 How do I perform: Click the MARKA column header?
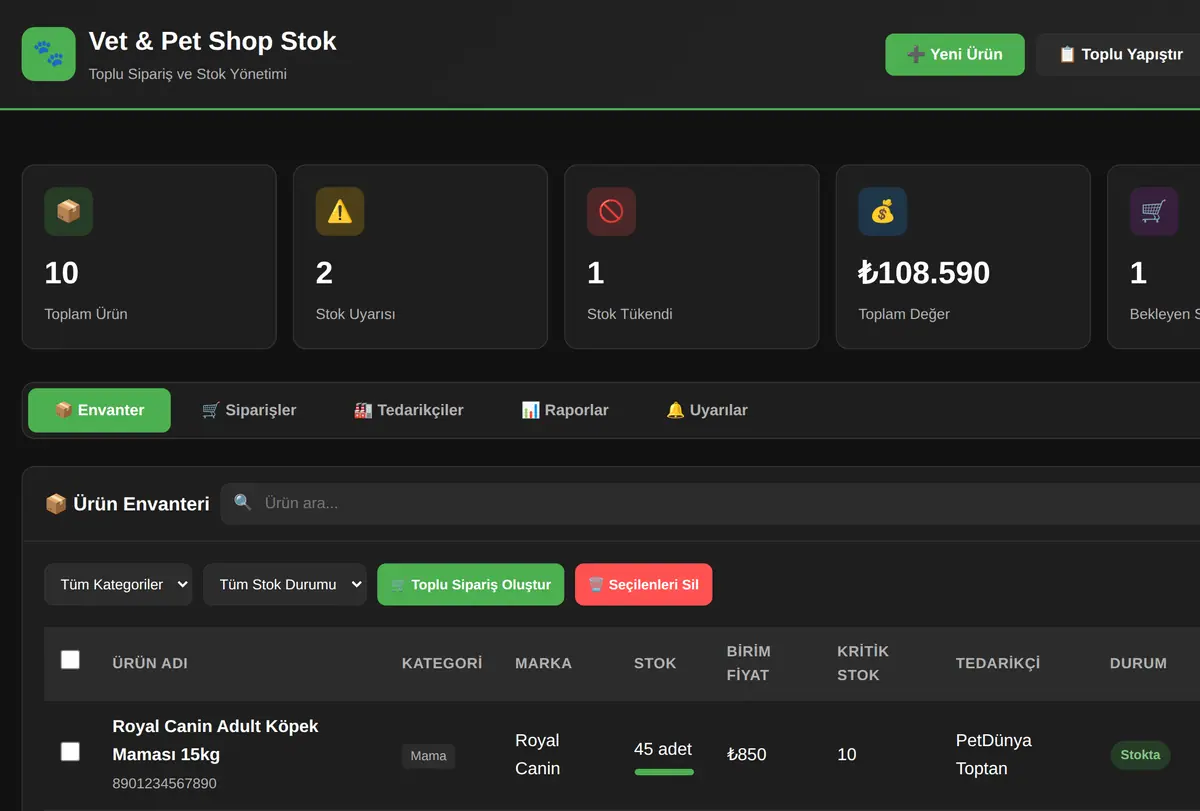coord(543,663)
